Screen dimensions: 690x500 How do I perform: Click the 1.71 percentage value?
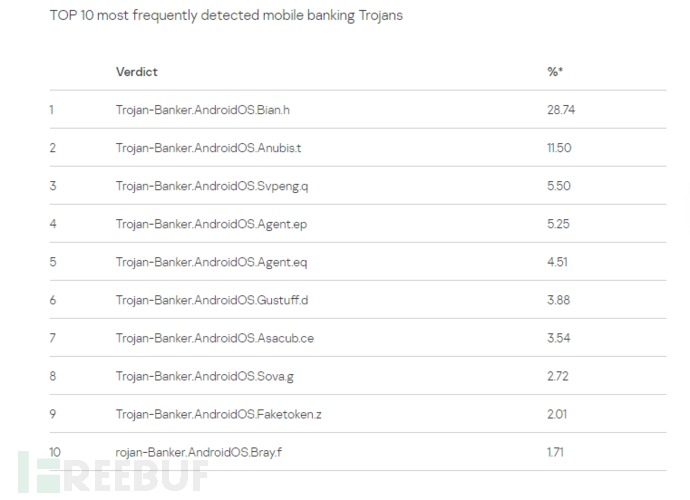555,452
